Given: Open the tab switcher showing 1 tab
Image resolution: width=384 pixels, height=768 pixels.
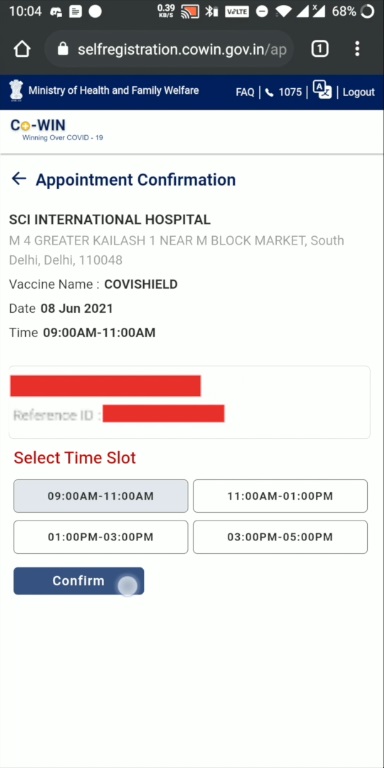Looking at the screenshot, I should [319, 48].
